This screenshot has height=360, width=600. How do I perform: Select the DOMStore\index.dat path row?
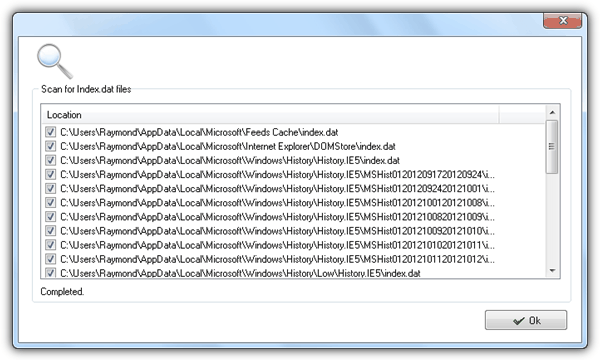pos(228,147)
